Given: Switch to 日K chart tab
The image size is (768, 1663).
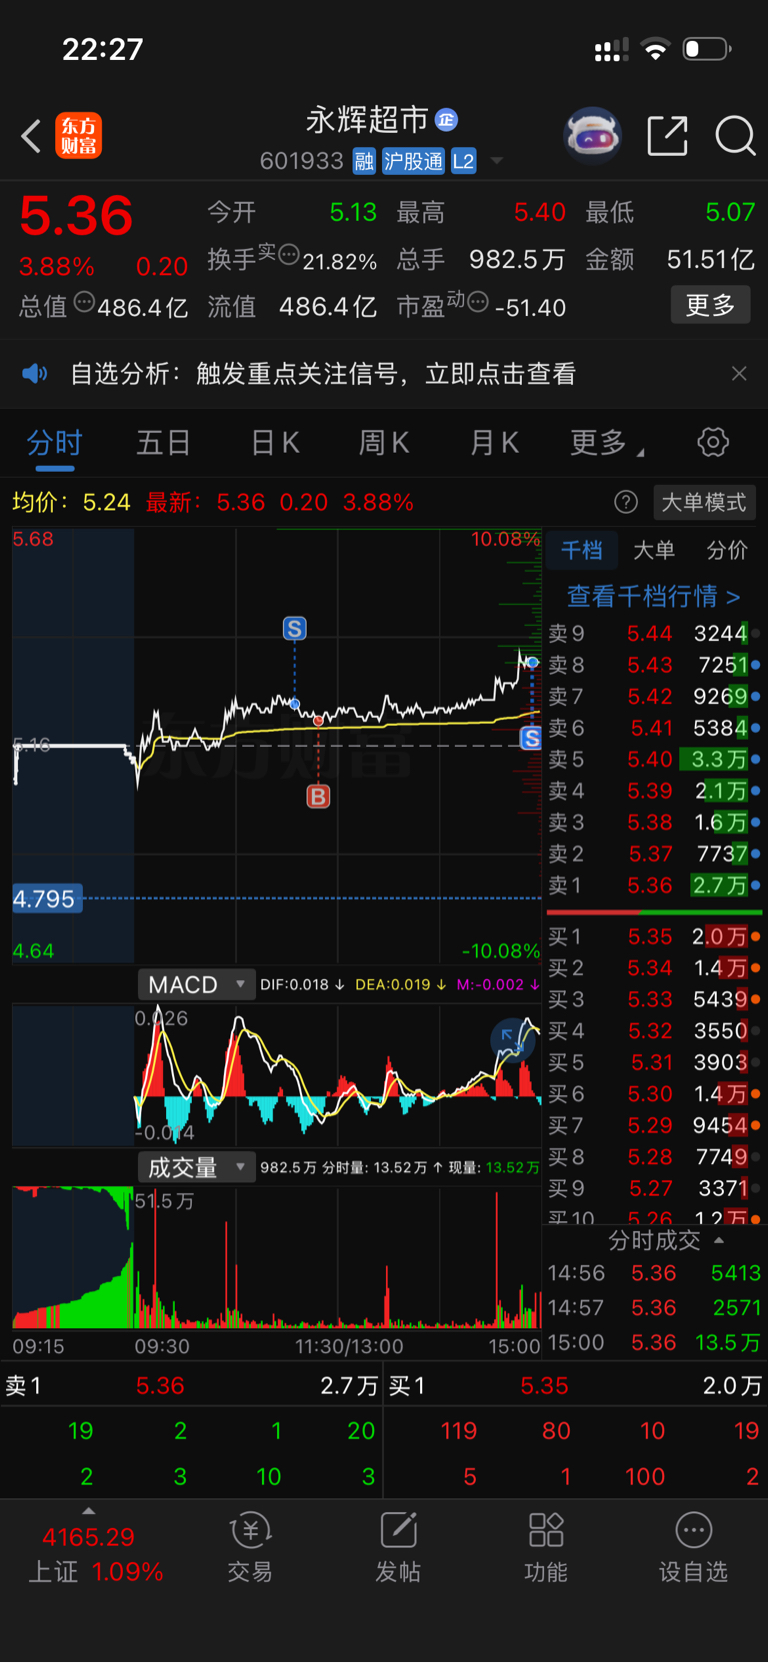Looking at the screenshot, I should pyautogui.click(x=275, y=443).
